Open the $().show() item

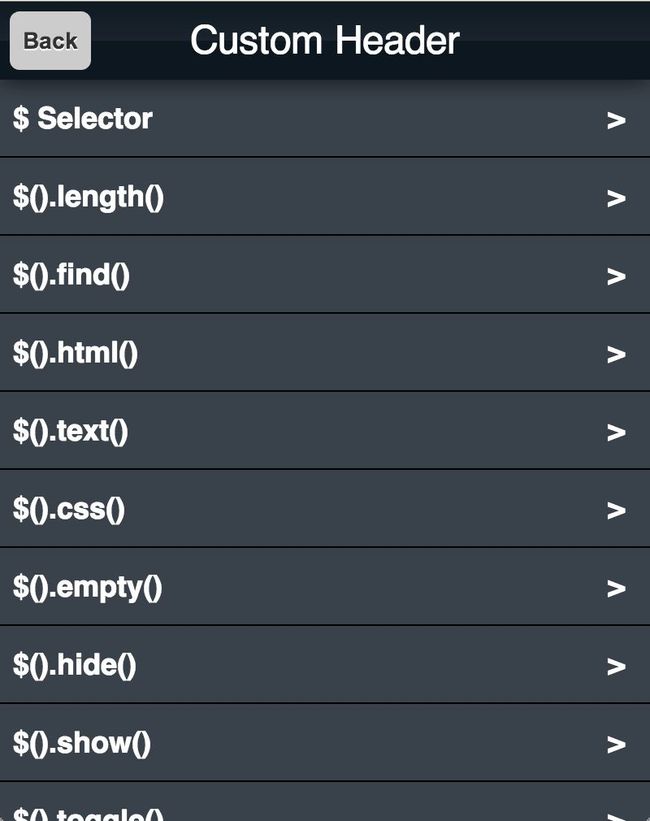pos(325,742)
